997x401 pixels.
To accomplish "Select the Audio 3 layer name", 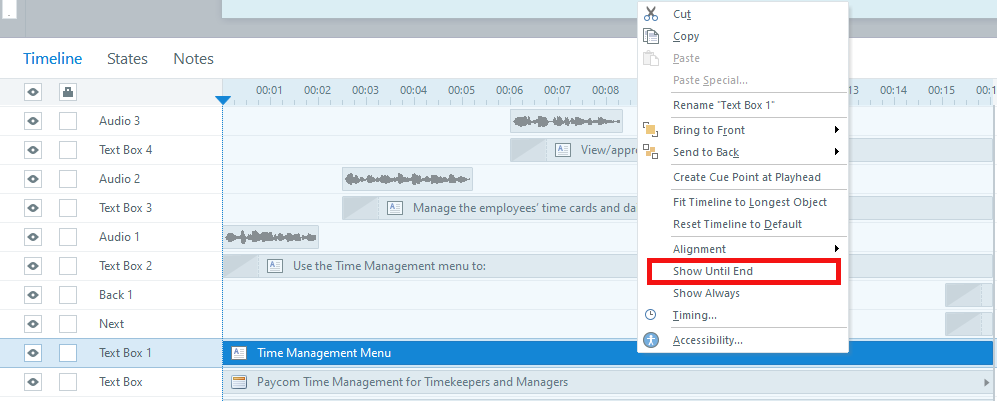I will [x=120, y=121].
